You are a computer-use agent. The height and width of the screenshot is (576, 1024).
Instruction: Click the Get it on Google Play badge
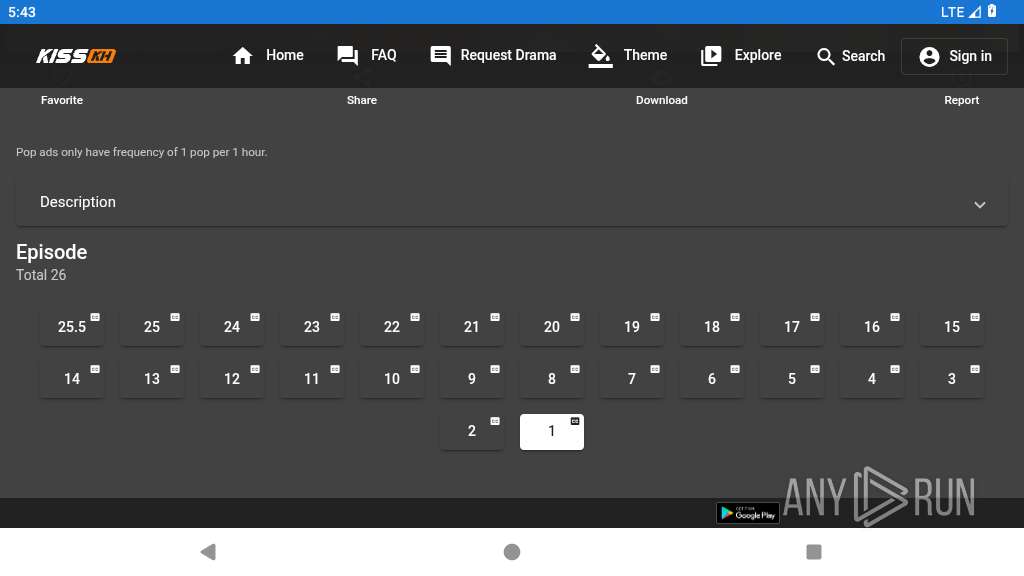(747, 513)
